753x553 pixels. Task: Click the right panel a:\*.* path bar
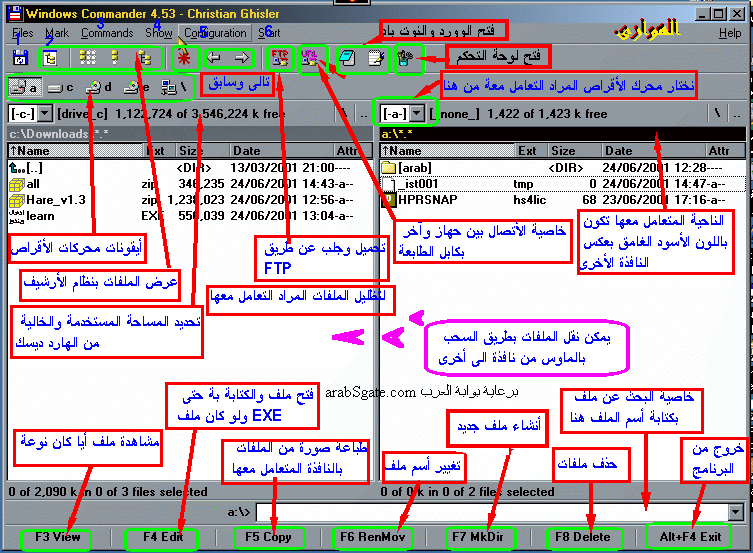(563, 134)
